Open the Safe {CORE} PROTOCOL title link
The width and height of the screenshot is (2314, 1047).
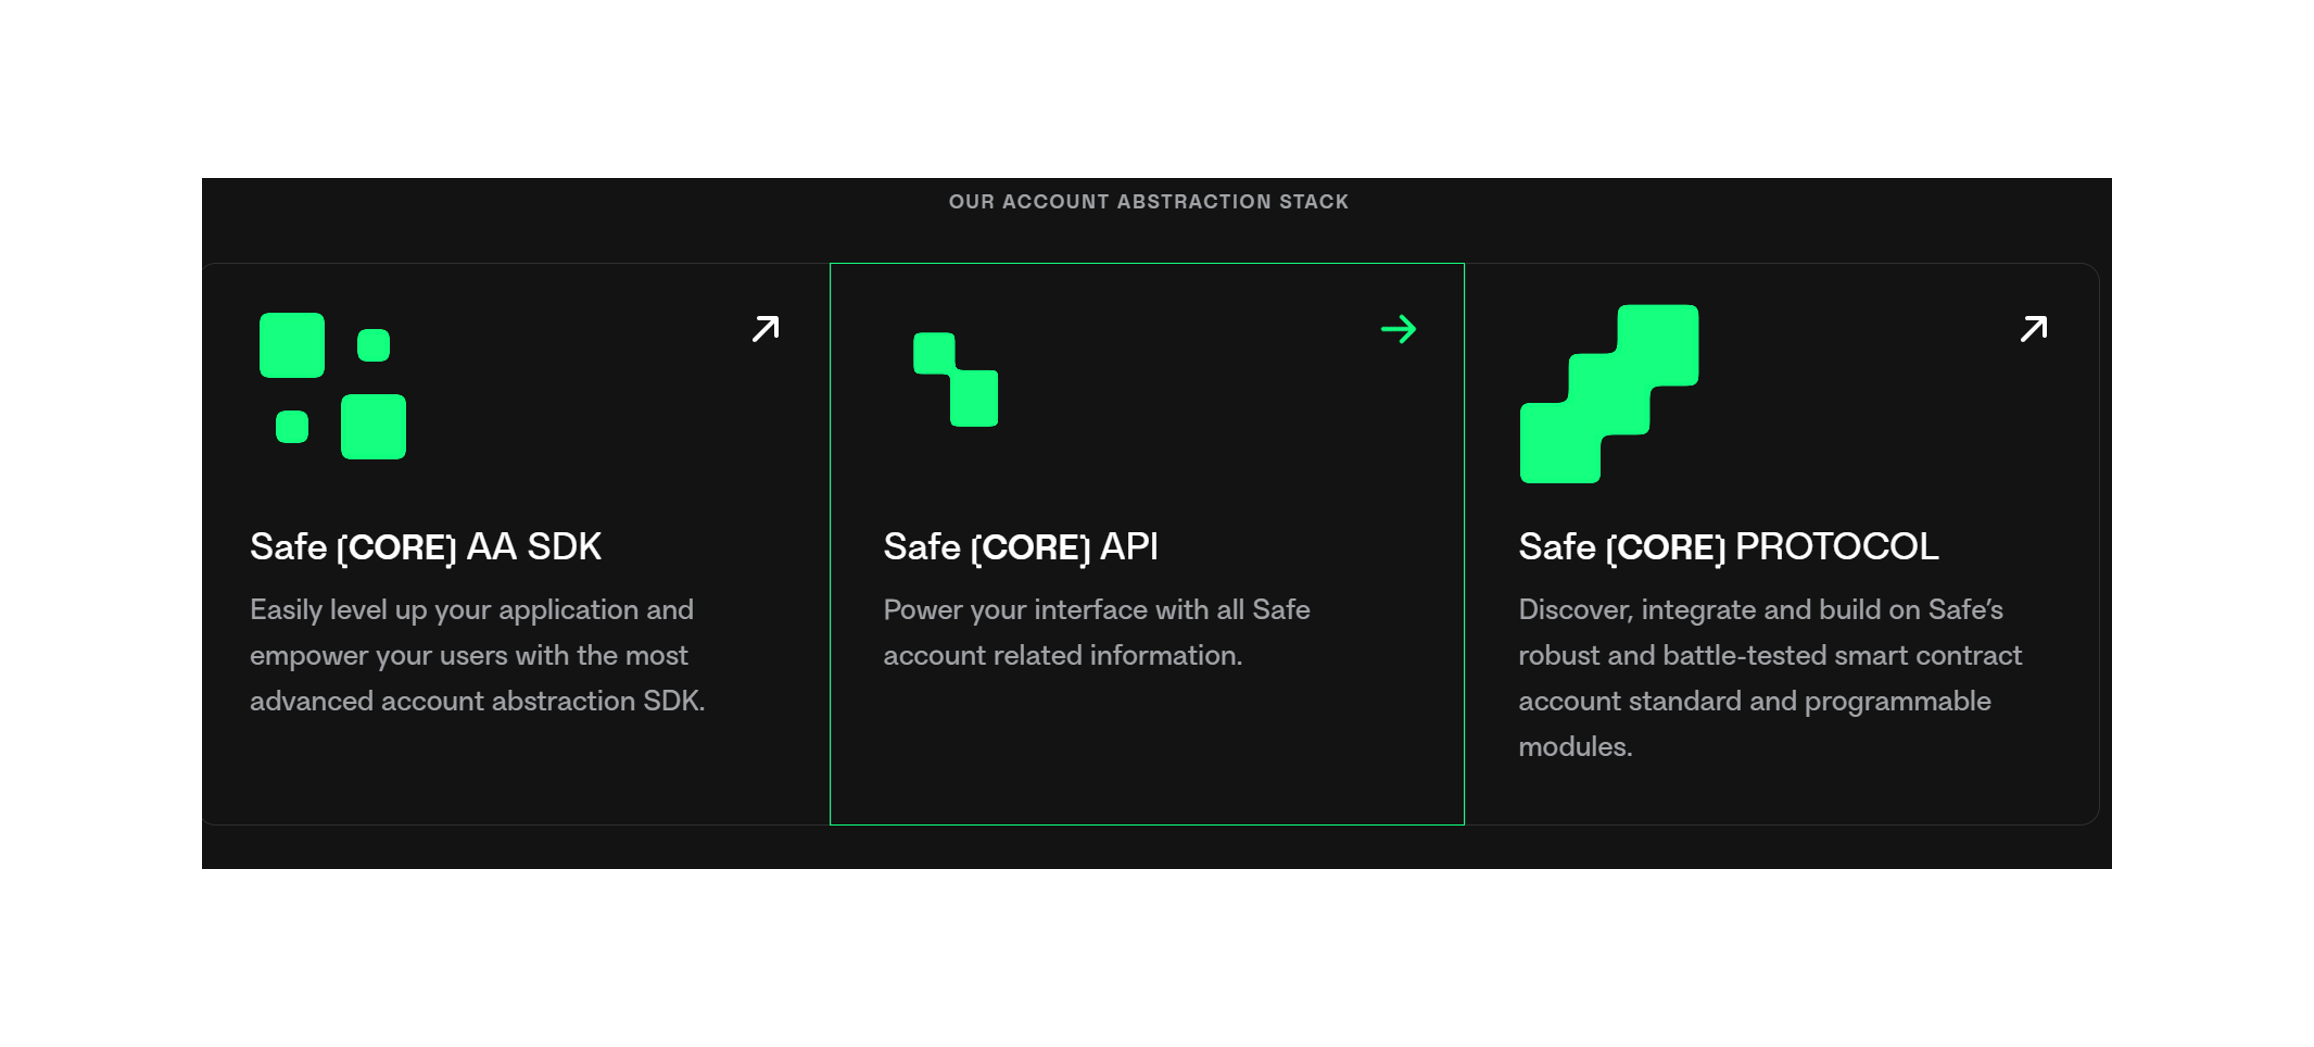click(x=1727, y=547)
